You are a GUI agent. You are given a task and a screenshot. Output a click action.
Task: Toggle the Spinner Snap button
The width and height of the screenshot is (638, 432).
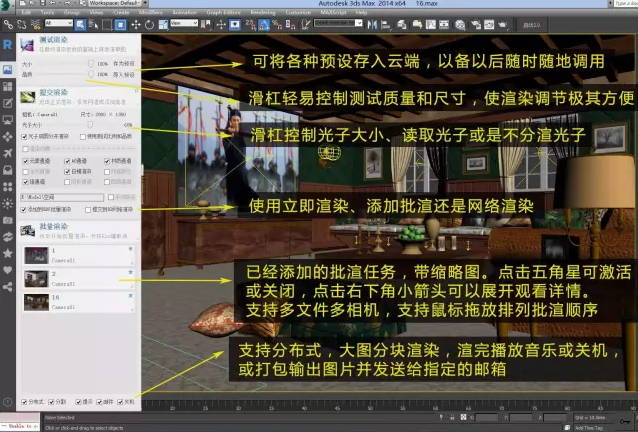click(291, 25)
